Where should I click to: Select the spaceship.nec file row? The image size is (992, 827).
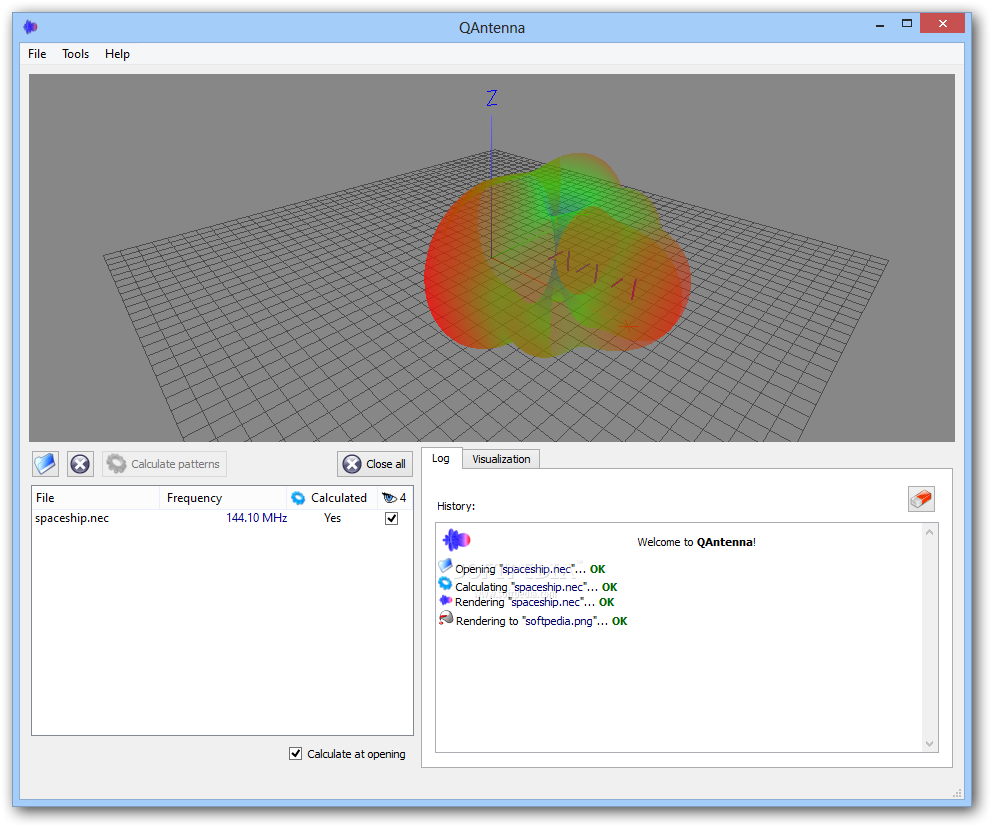tap(222, 518)
